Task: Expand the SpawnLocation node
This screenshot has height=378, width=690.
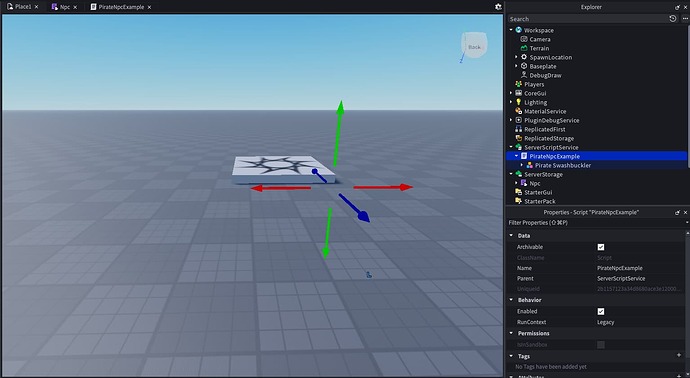Action: (517, 57)
